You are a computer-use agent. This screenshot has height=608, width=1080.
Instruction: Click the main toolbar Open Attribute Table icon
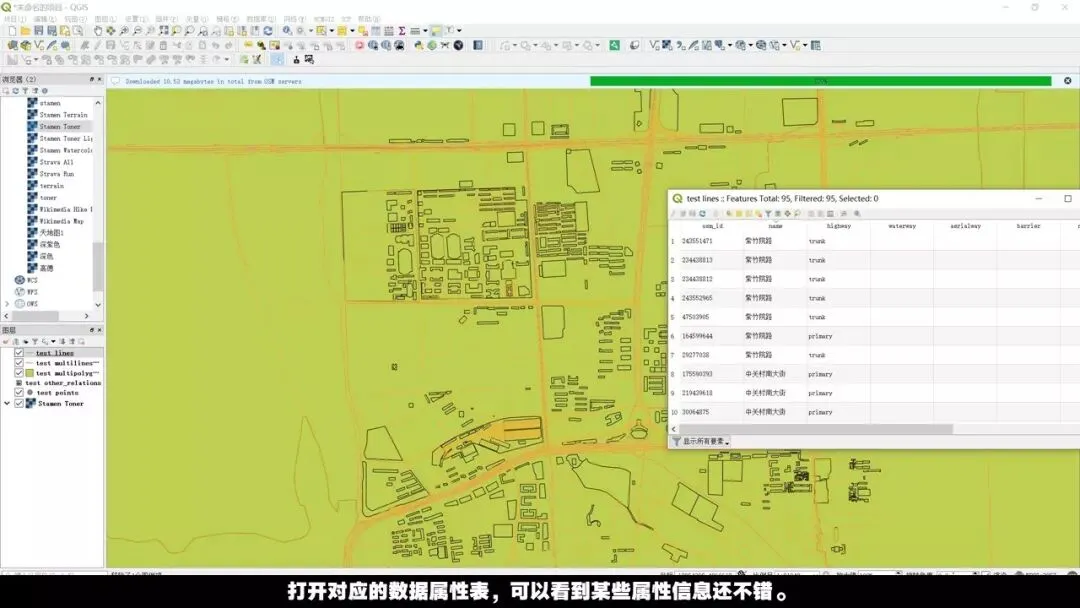[375, 31]
